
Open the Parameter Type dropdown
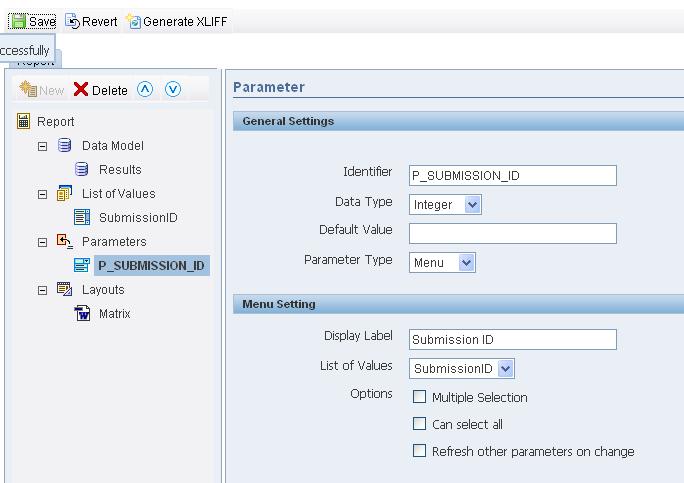466,263
